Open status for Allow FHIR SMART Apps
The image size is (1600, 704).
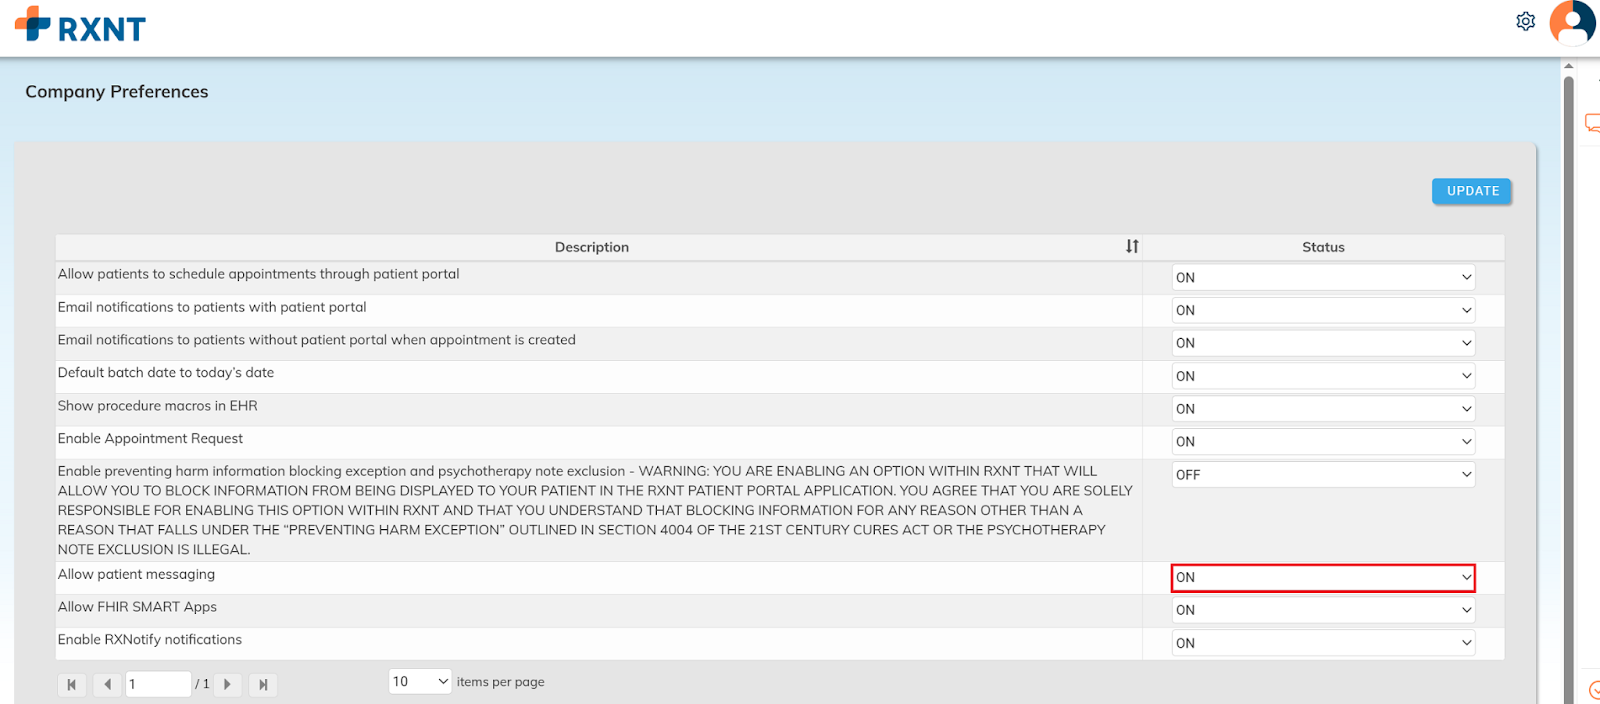click(1322, 610)
